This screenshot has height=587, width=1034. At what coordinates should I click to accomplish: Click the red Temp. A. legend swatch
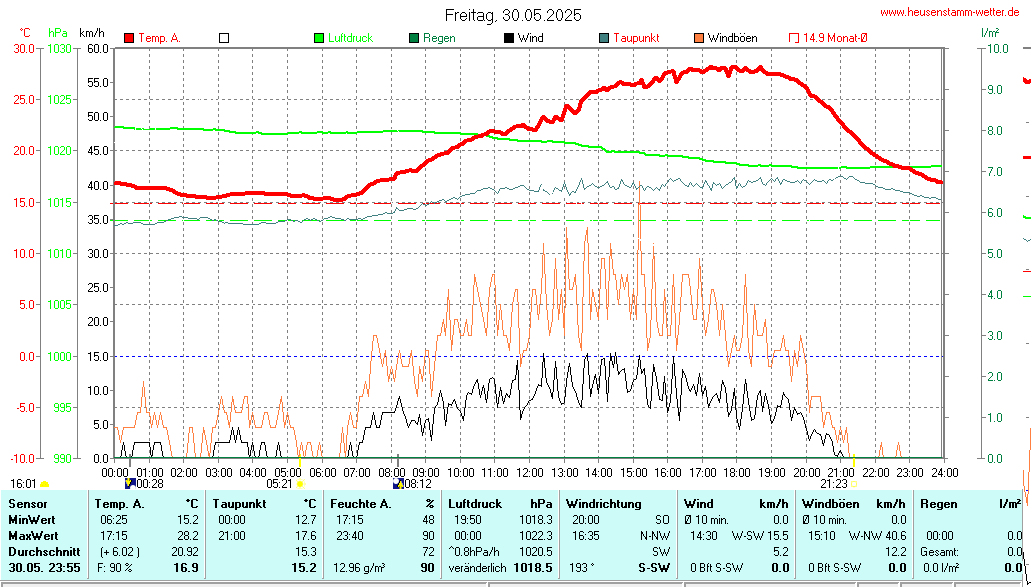[129, 38]
